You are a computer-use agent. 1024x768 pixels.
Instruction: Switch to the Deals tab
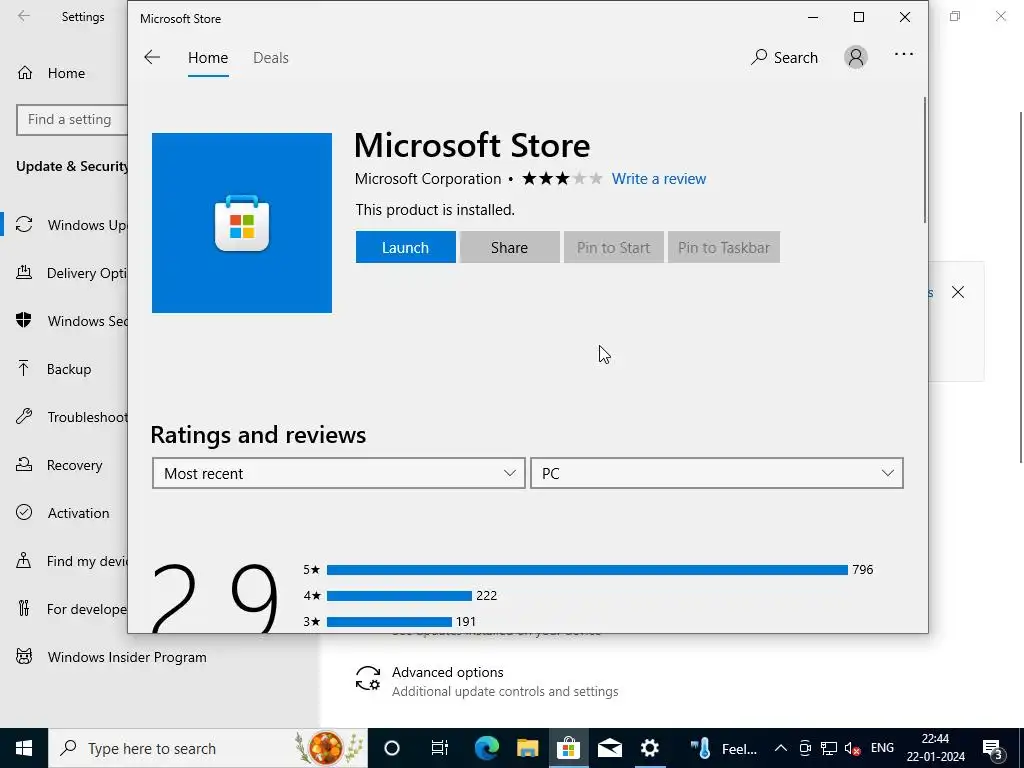pos(270,57)
